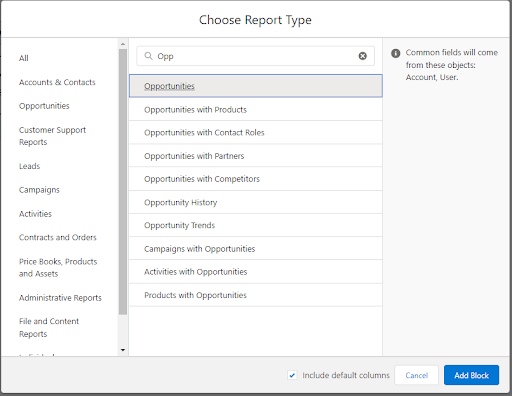This screenshot has height=396, width=512.
Task: Click the category list scroll up arrow
Action: 123,44
